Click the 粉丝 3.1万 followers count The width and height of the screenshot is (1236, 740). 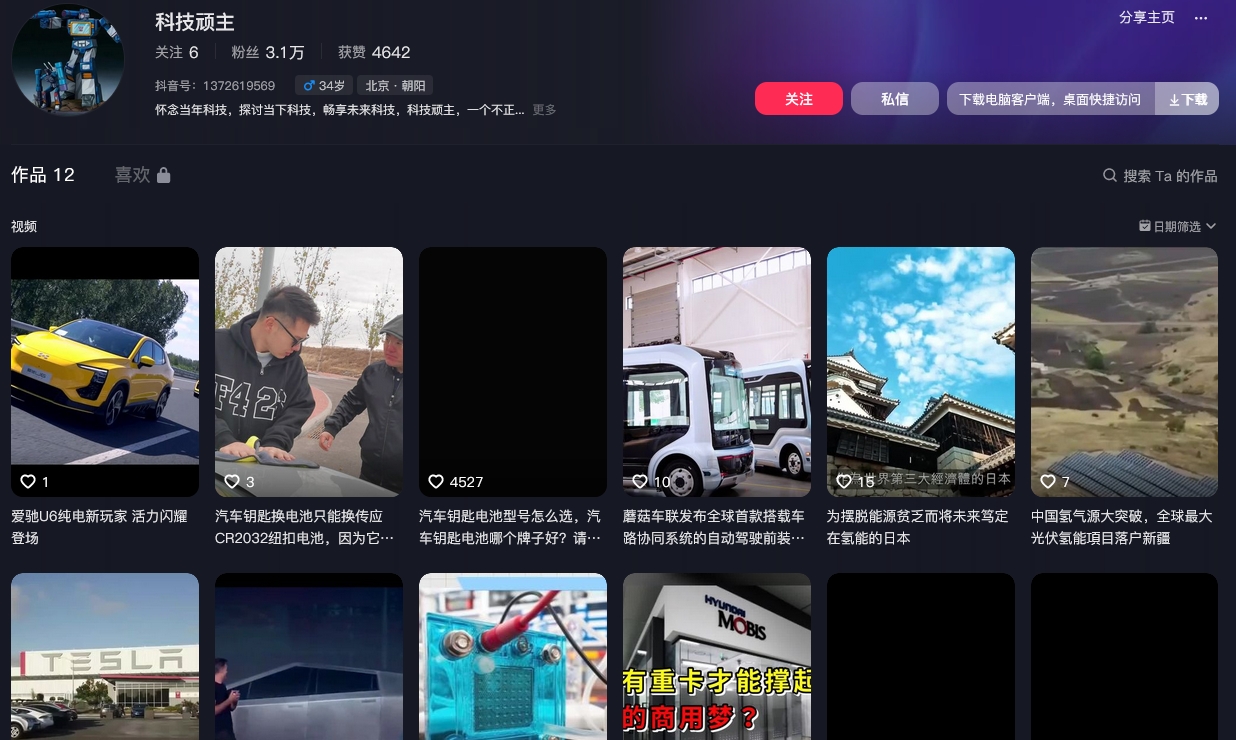268,52
